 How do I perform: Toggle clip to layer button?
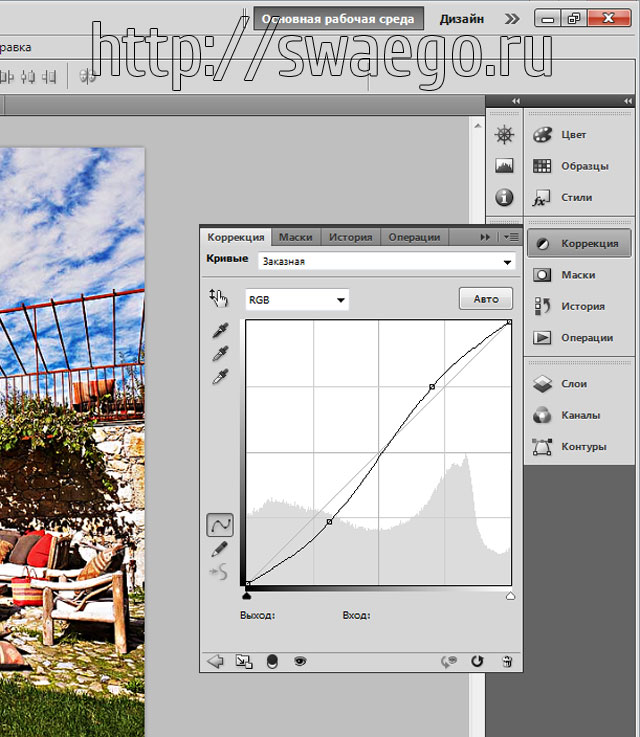point(272,661)
